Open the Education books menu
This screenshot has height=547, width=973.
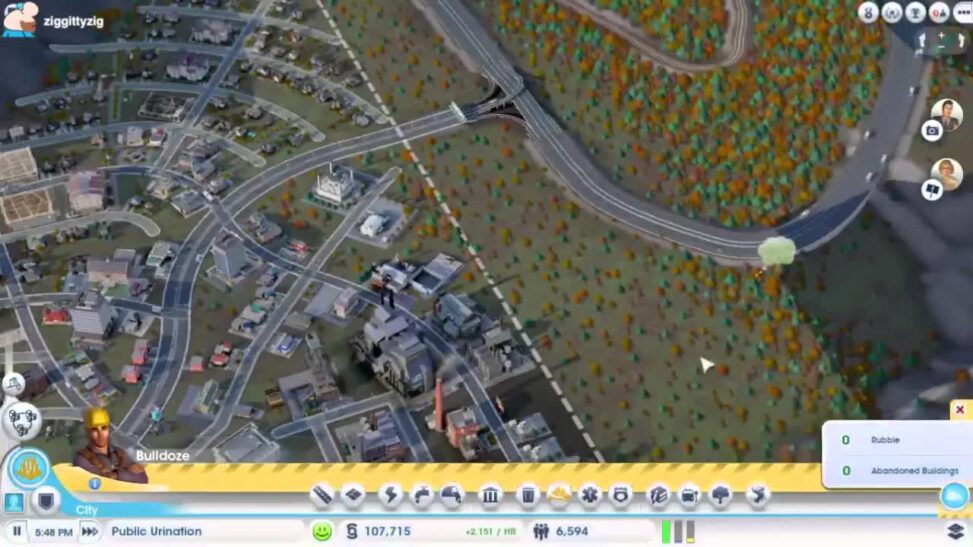658,495
